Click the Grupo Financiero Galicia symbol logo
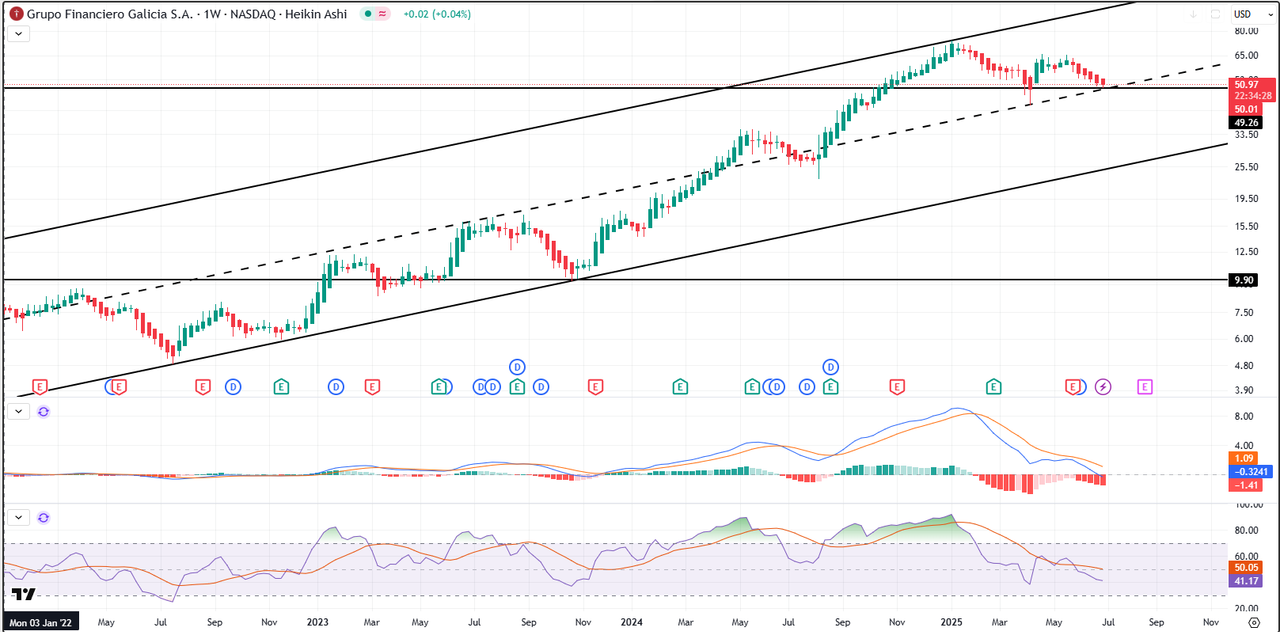1280x632 pixels. coord(16,14)
